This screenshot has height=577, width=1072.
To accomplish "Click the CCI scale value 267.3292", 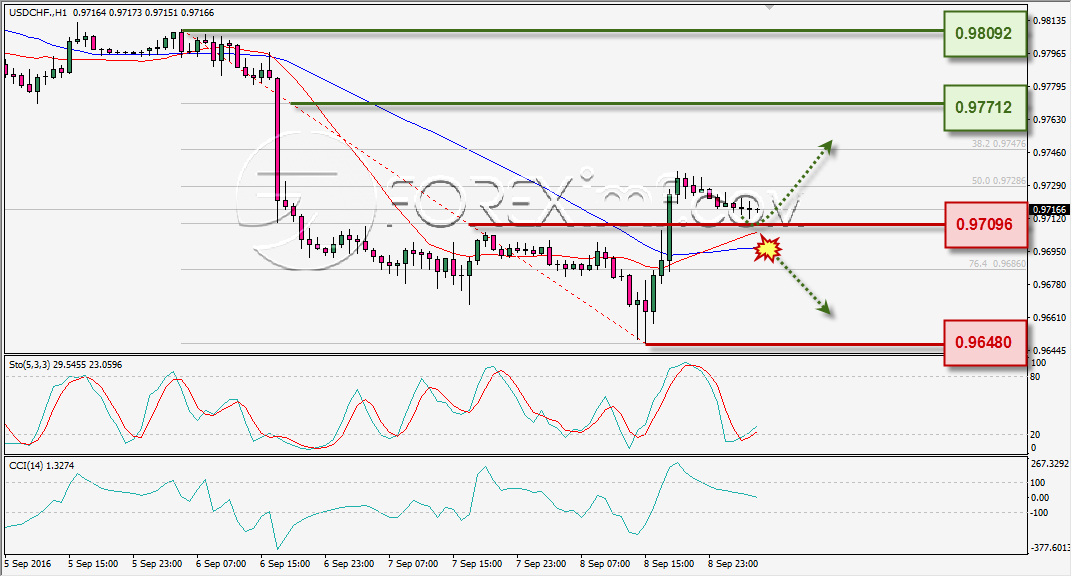I will 1049,464.
